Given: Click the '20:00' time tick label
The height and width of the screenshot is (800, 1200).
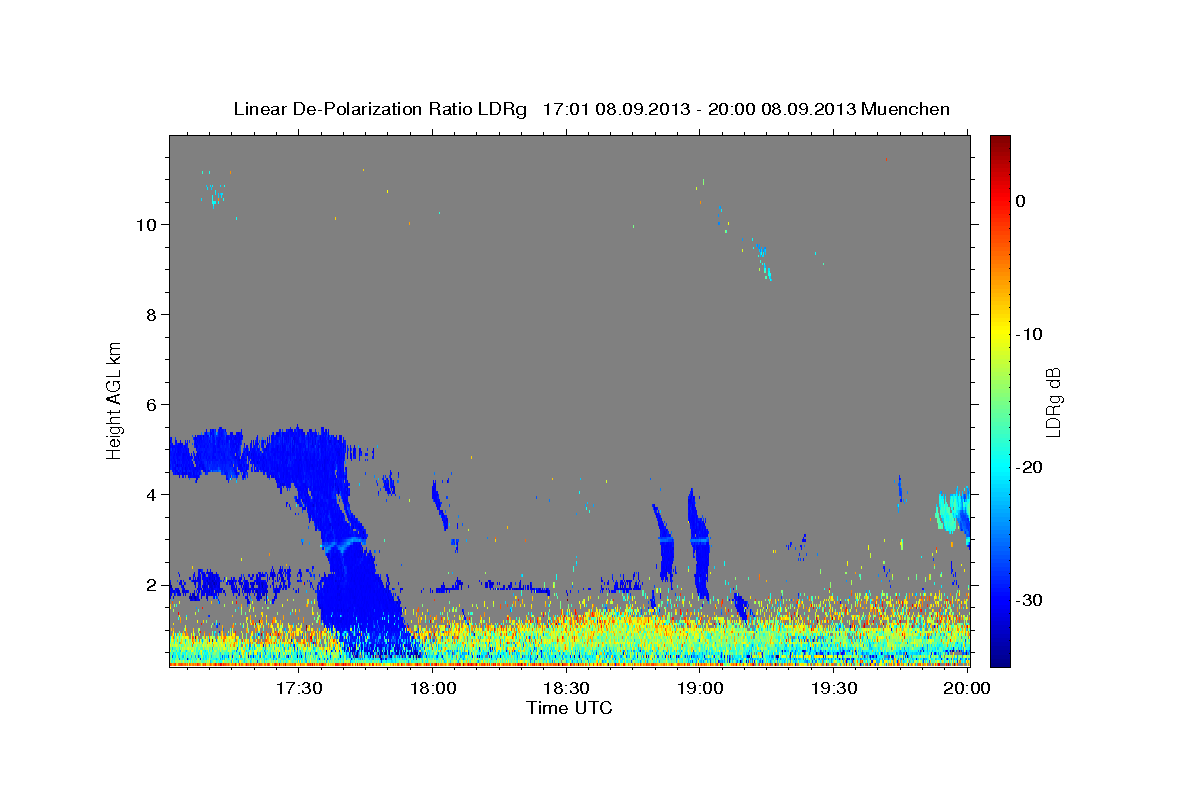Looking at the screenshot, I should tap(967, 689).
